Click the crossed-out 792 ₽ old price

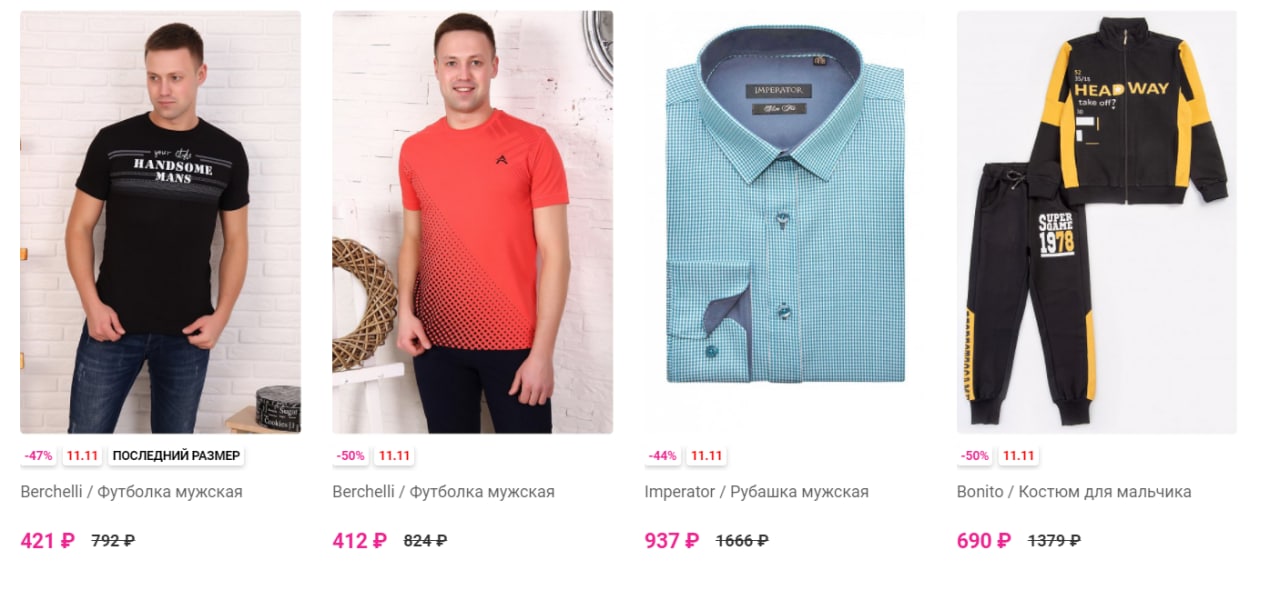click(x=113, y=541)
